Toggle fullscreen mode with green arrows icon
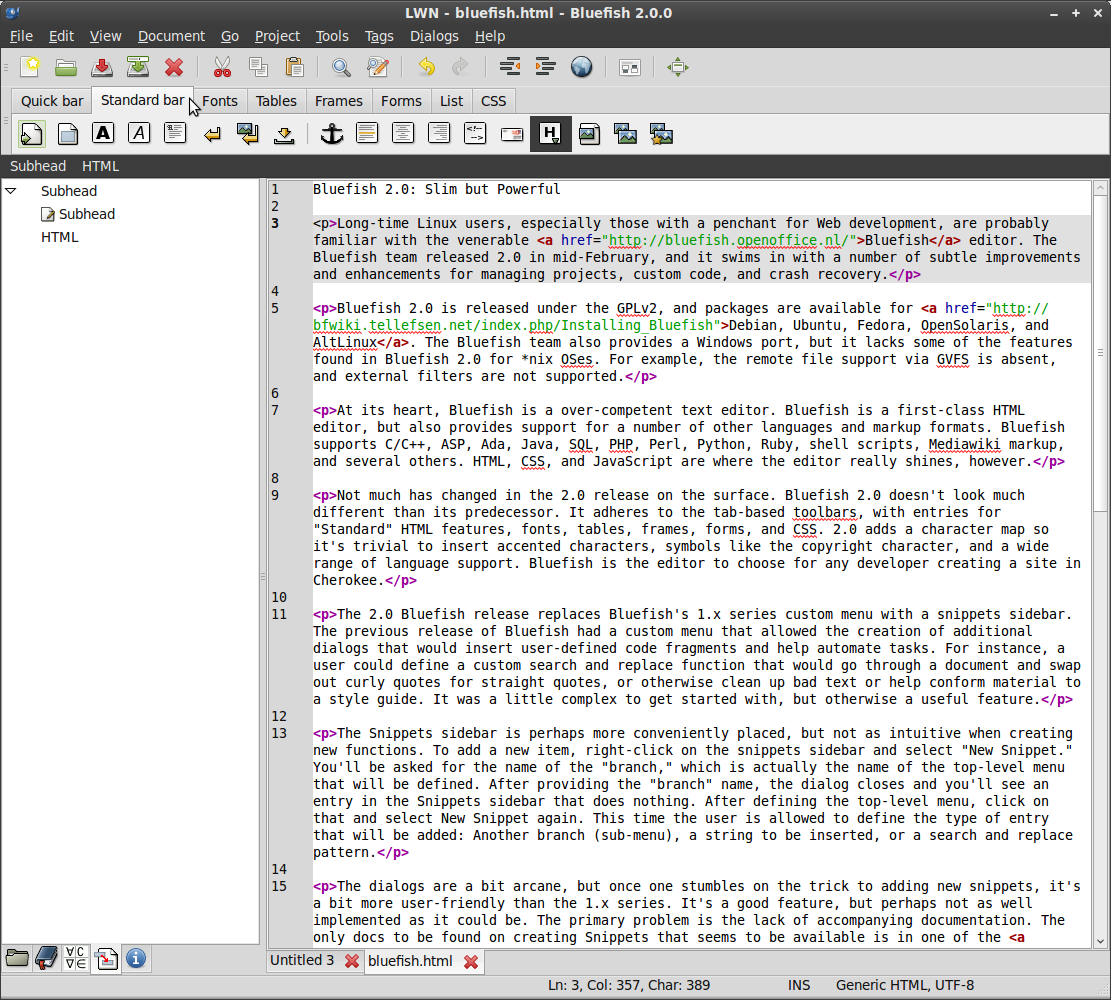Screen dimensions: 1111x1000 (x=678, y=67)
